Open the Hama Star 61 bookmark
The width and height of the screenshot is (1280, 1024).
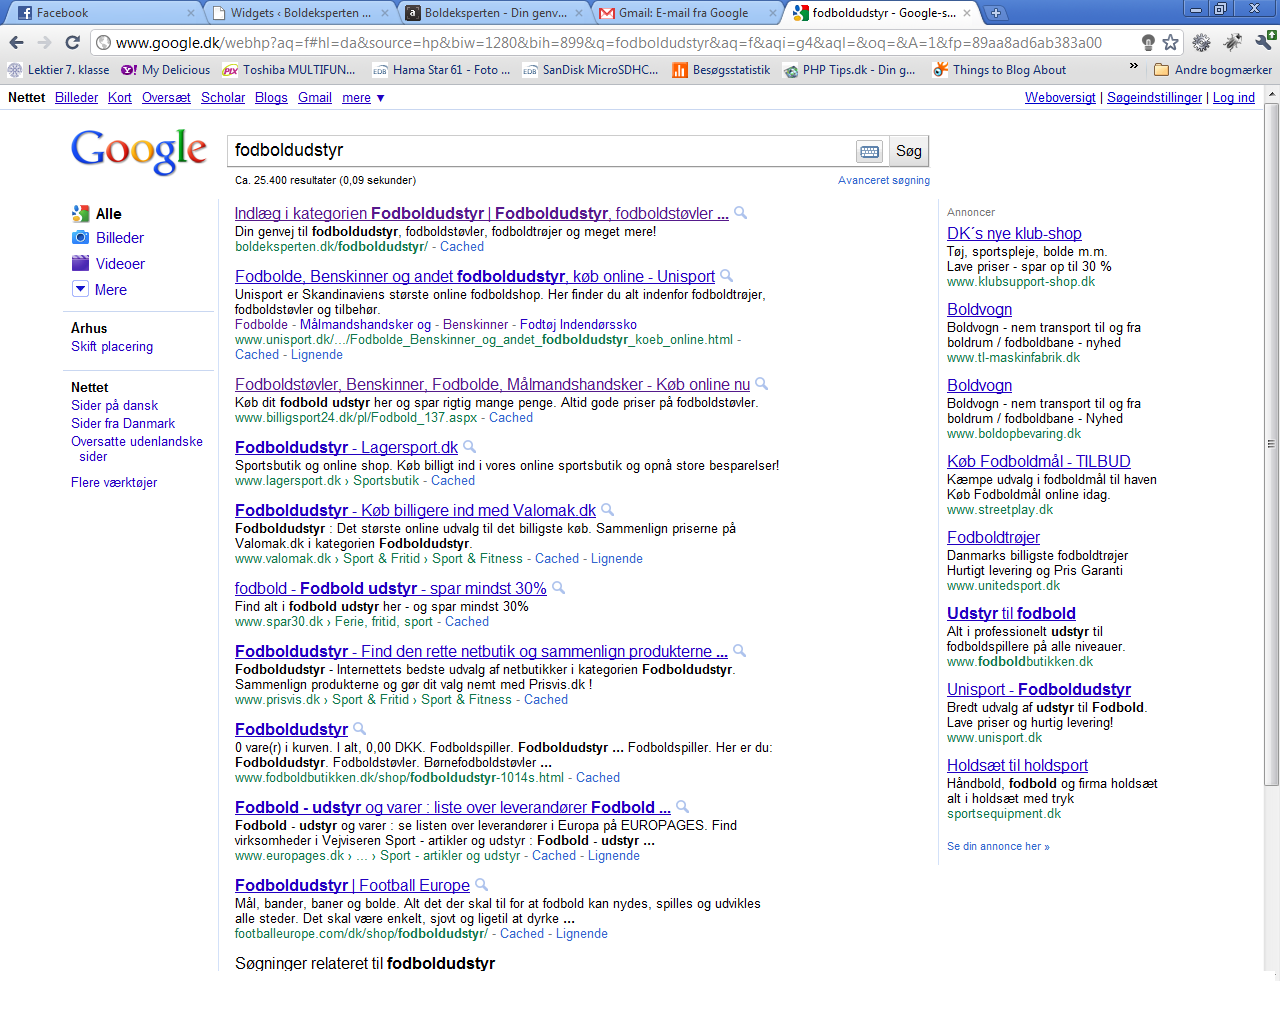(440, 70)
